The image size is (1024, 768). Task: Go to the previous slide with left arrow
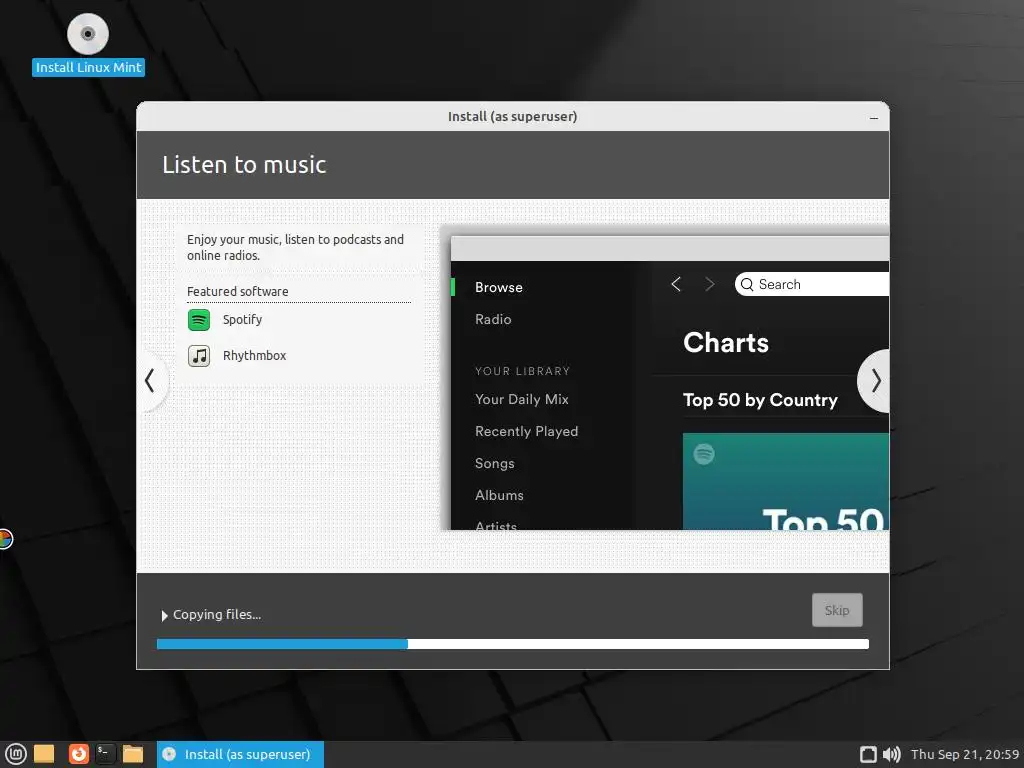[x=150, y=381]
